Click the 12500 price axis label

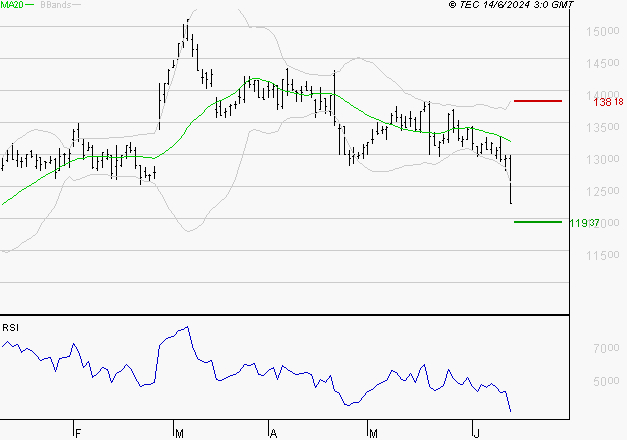(x=603, y=191)
